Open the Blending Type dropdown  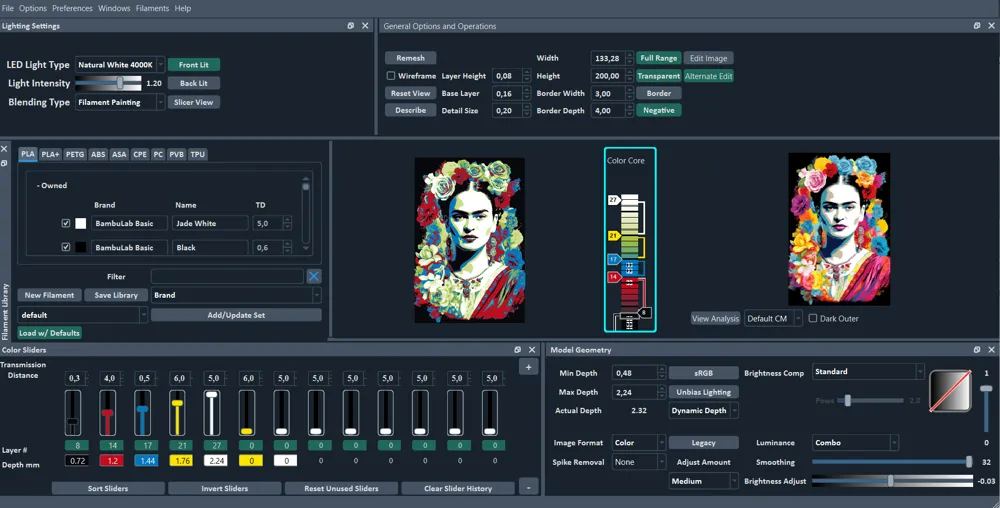(120, 102)
